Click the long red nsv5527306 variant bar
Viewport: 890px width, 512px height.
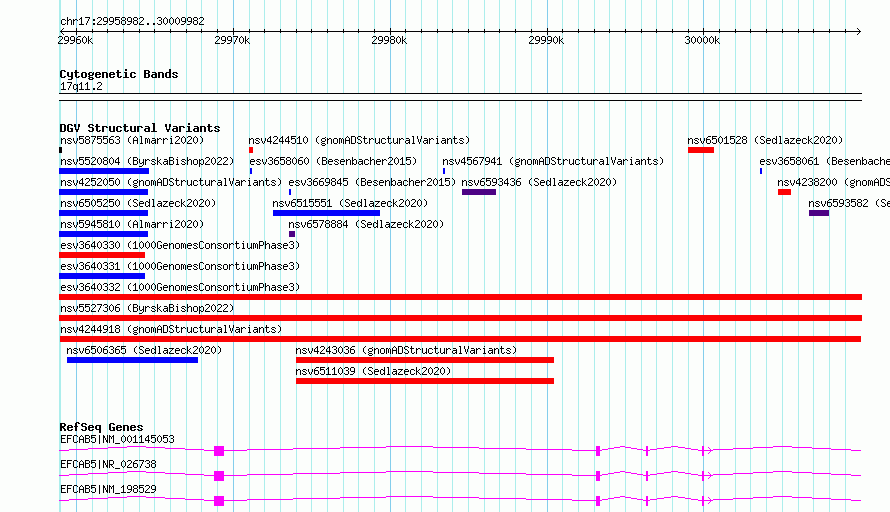460,318
